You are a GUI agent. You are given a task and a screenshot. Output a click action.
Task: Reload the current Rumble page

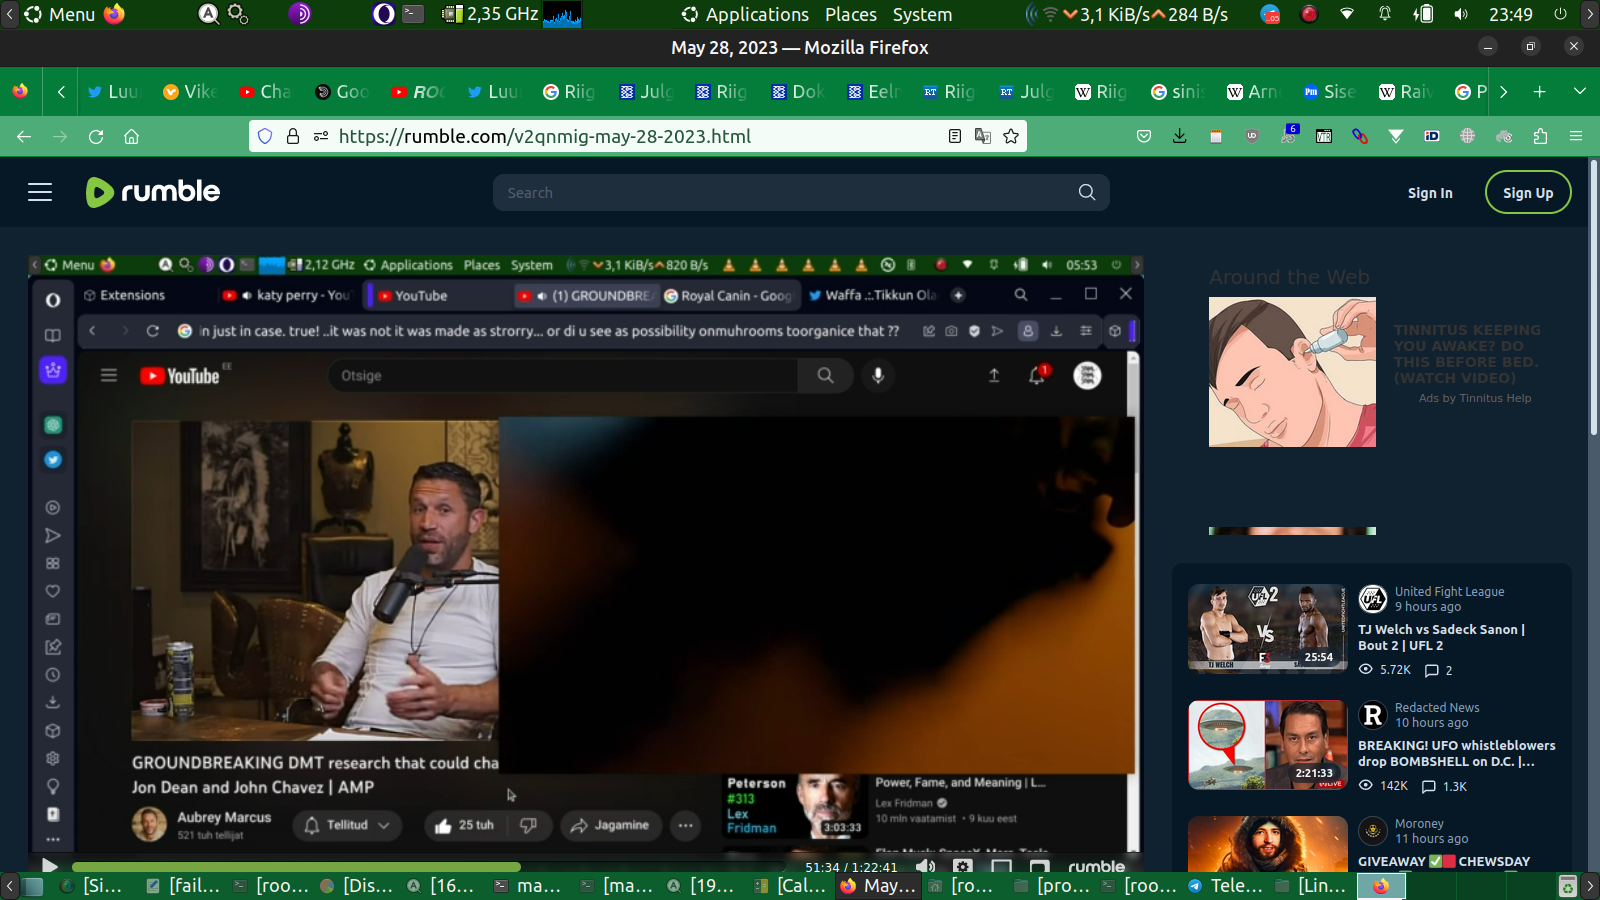(x=96, y=136)
